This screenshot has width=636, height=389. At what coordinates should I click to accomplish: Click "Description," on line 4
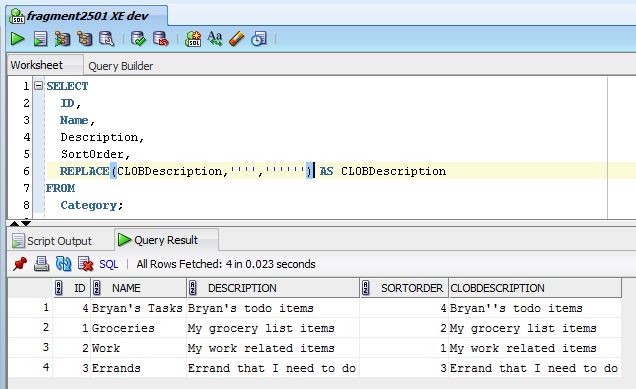[x=102, y=137]
